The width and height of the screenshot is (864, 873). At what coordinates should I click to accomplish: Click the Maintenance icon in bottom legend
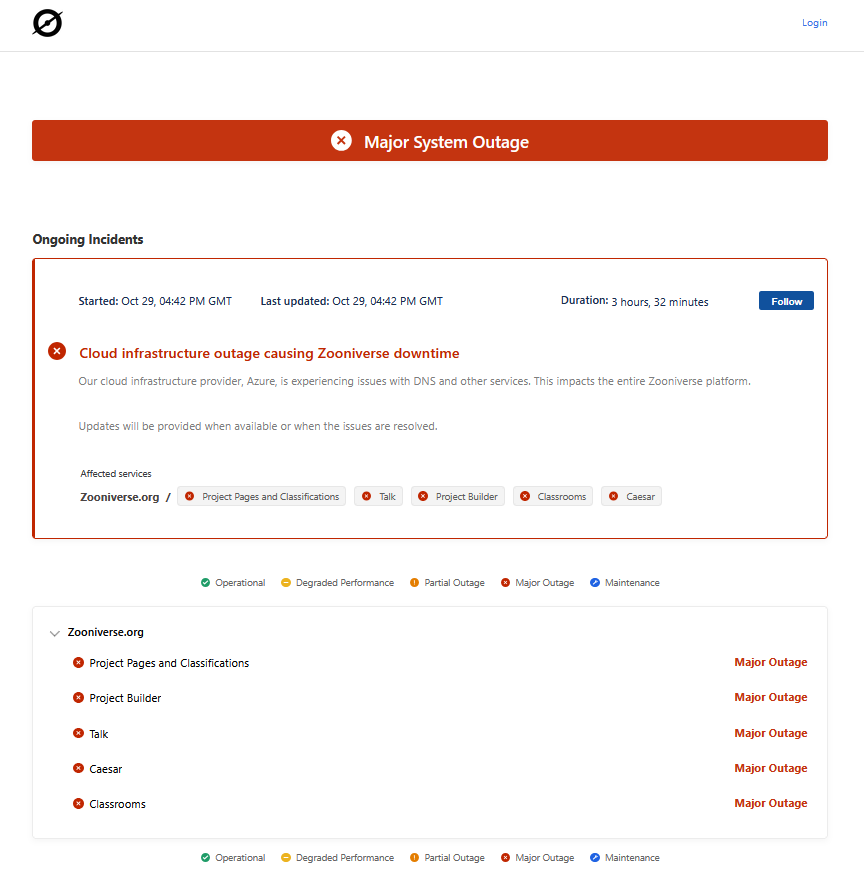tap(595, 857)
